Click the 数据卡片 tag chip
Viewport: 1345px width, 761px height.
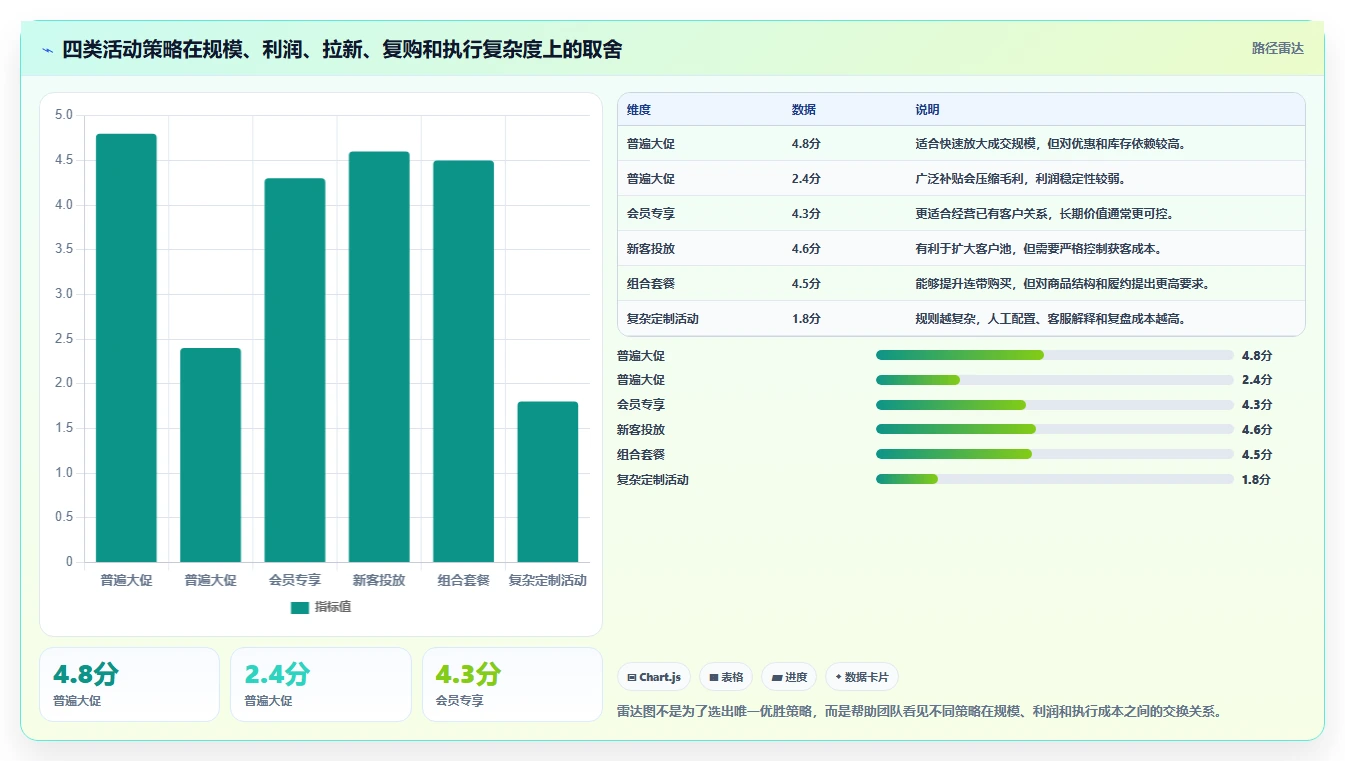[861, 677]
